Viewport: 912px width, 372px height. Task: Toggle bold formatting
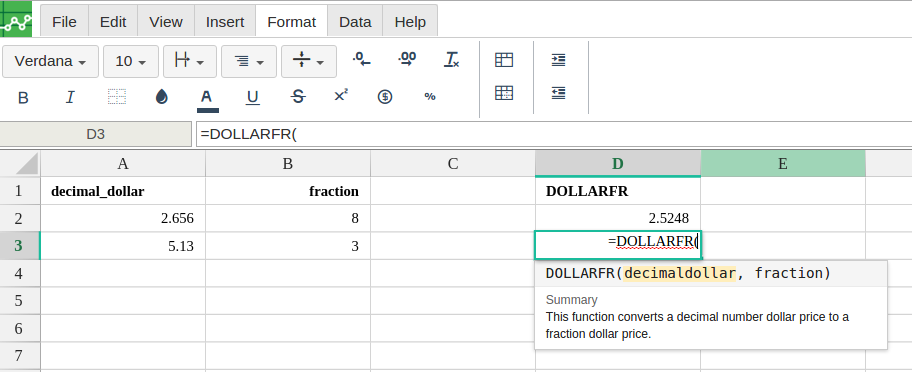pos(23,97)
